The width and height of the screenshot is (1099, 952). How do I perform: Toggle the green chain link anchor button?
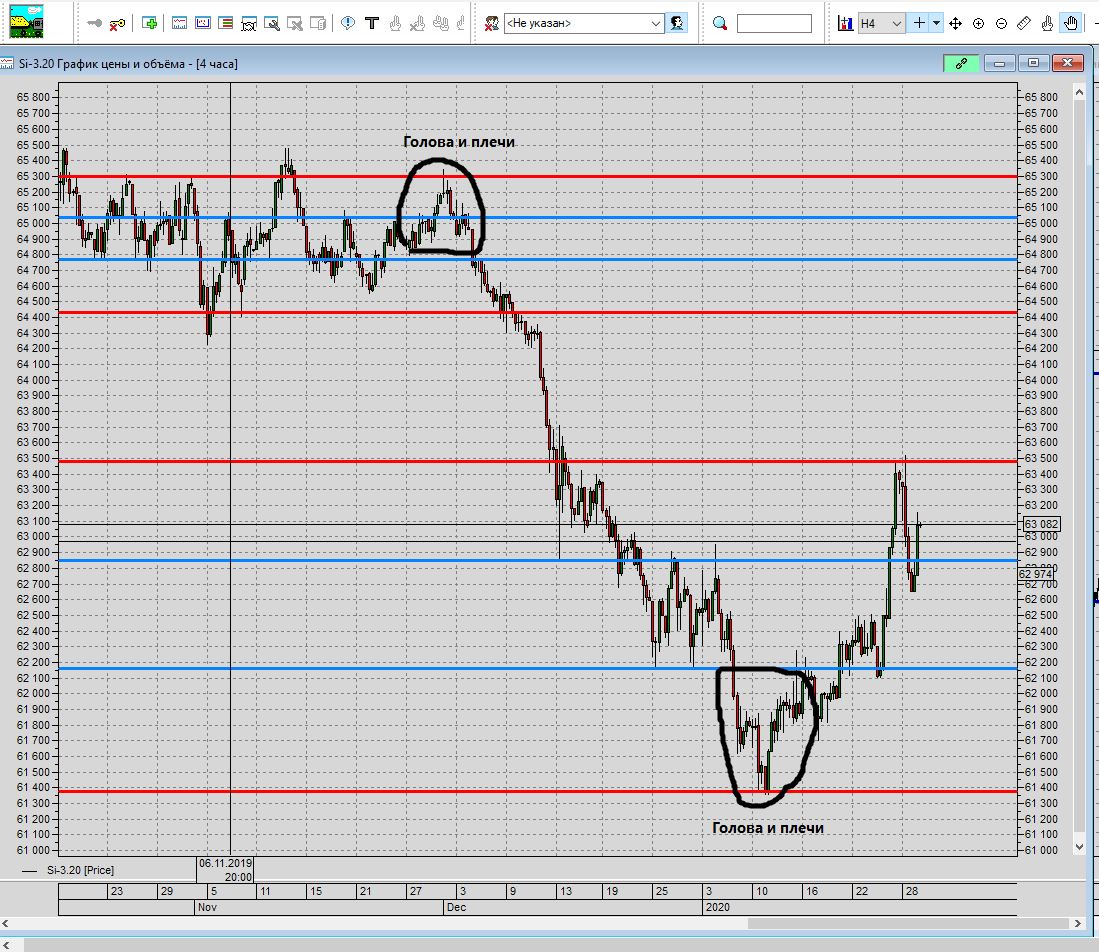click(962, 63)
